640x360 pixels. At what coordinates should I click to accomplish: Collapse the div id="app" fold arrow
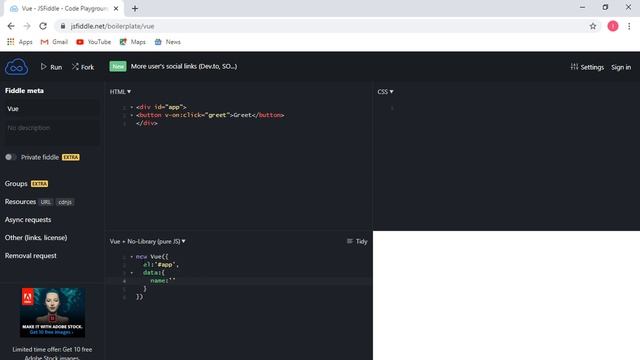[131, 107]
